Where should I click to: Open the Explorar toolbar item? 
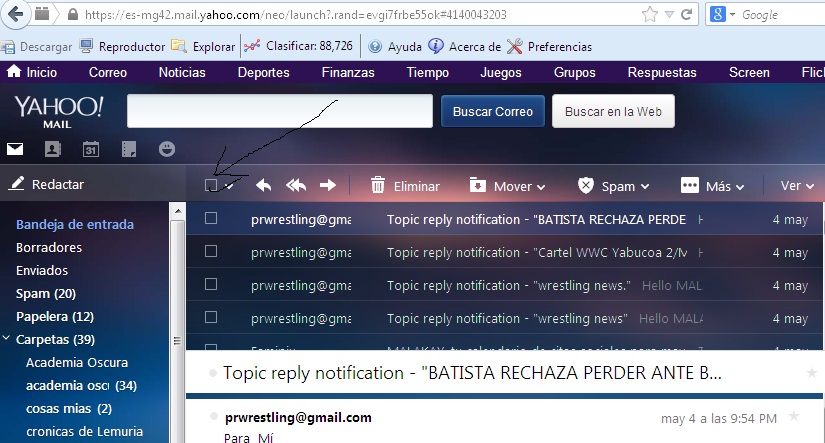pyautogui.click(x=203, y=47)
